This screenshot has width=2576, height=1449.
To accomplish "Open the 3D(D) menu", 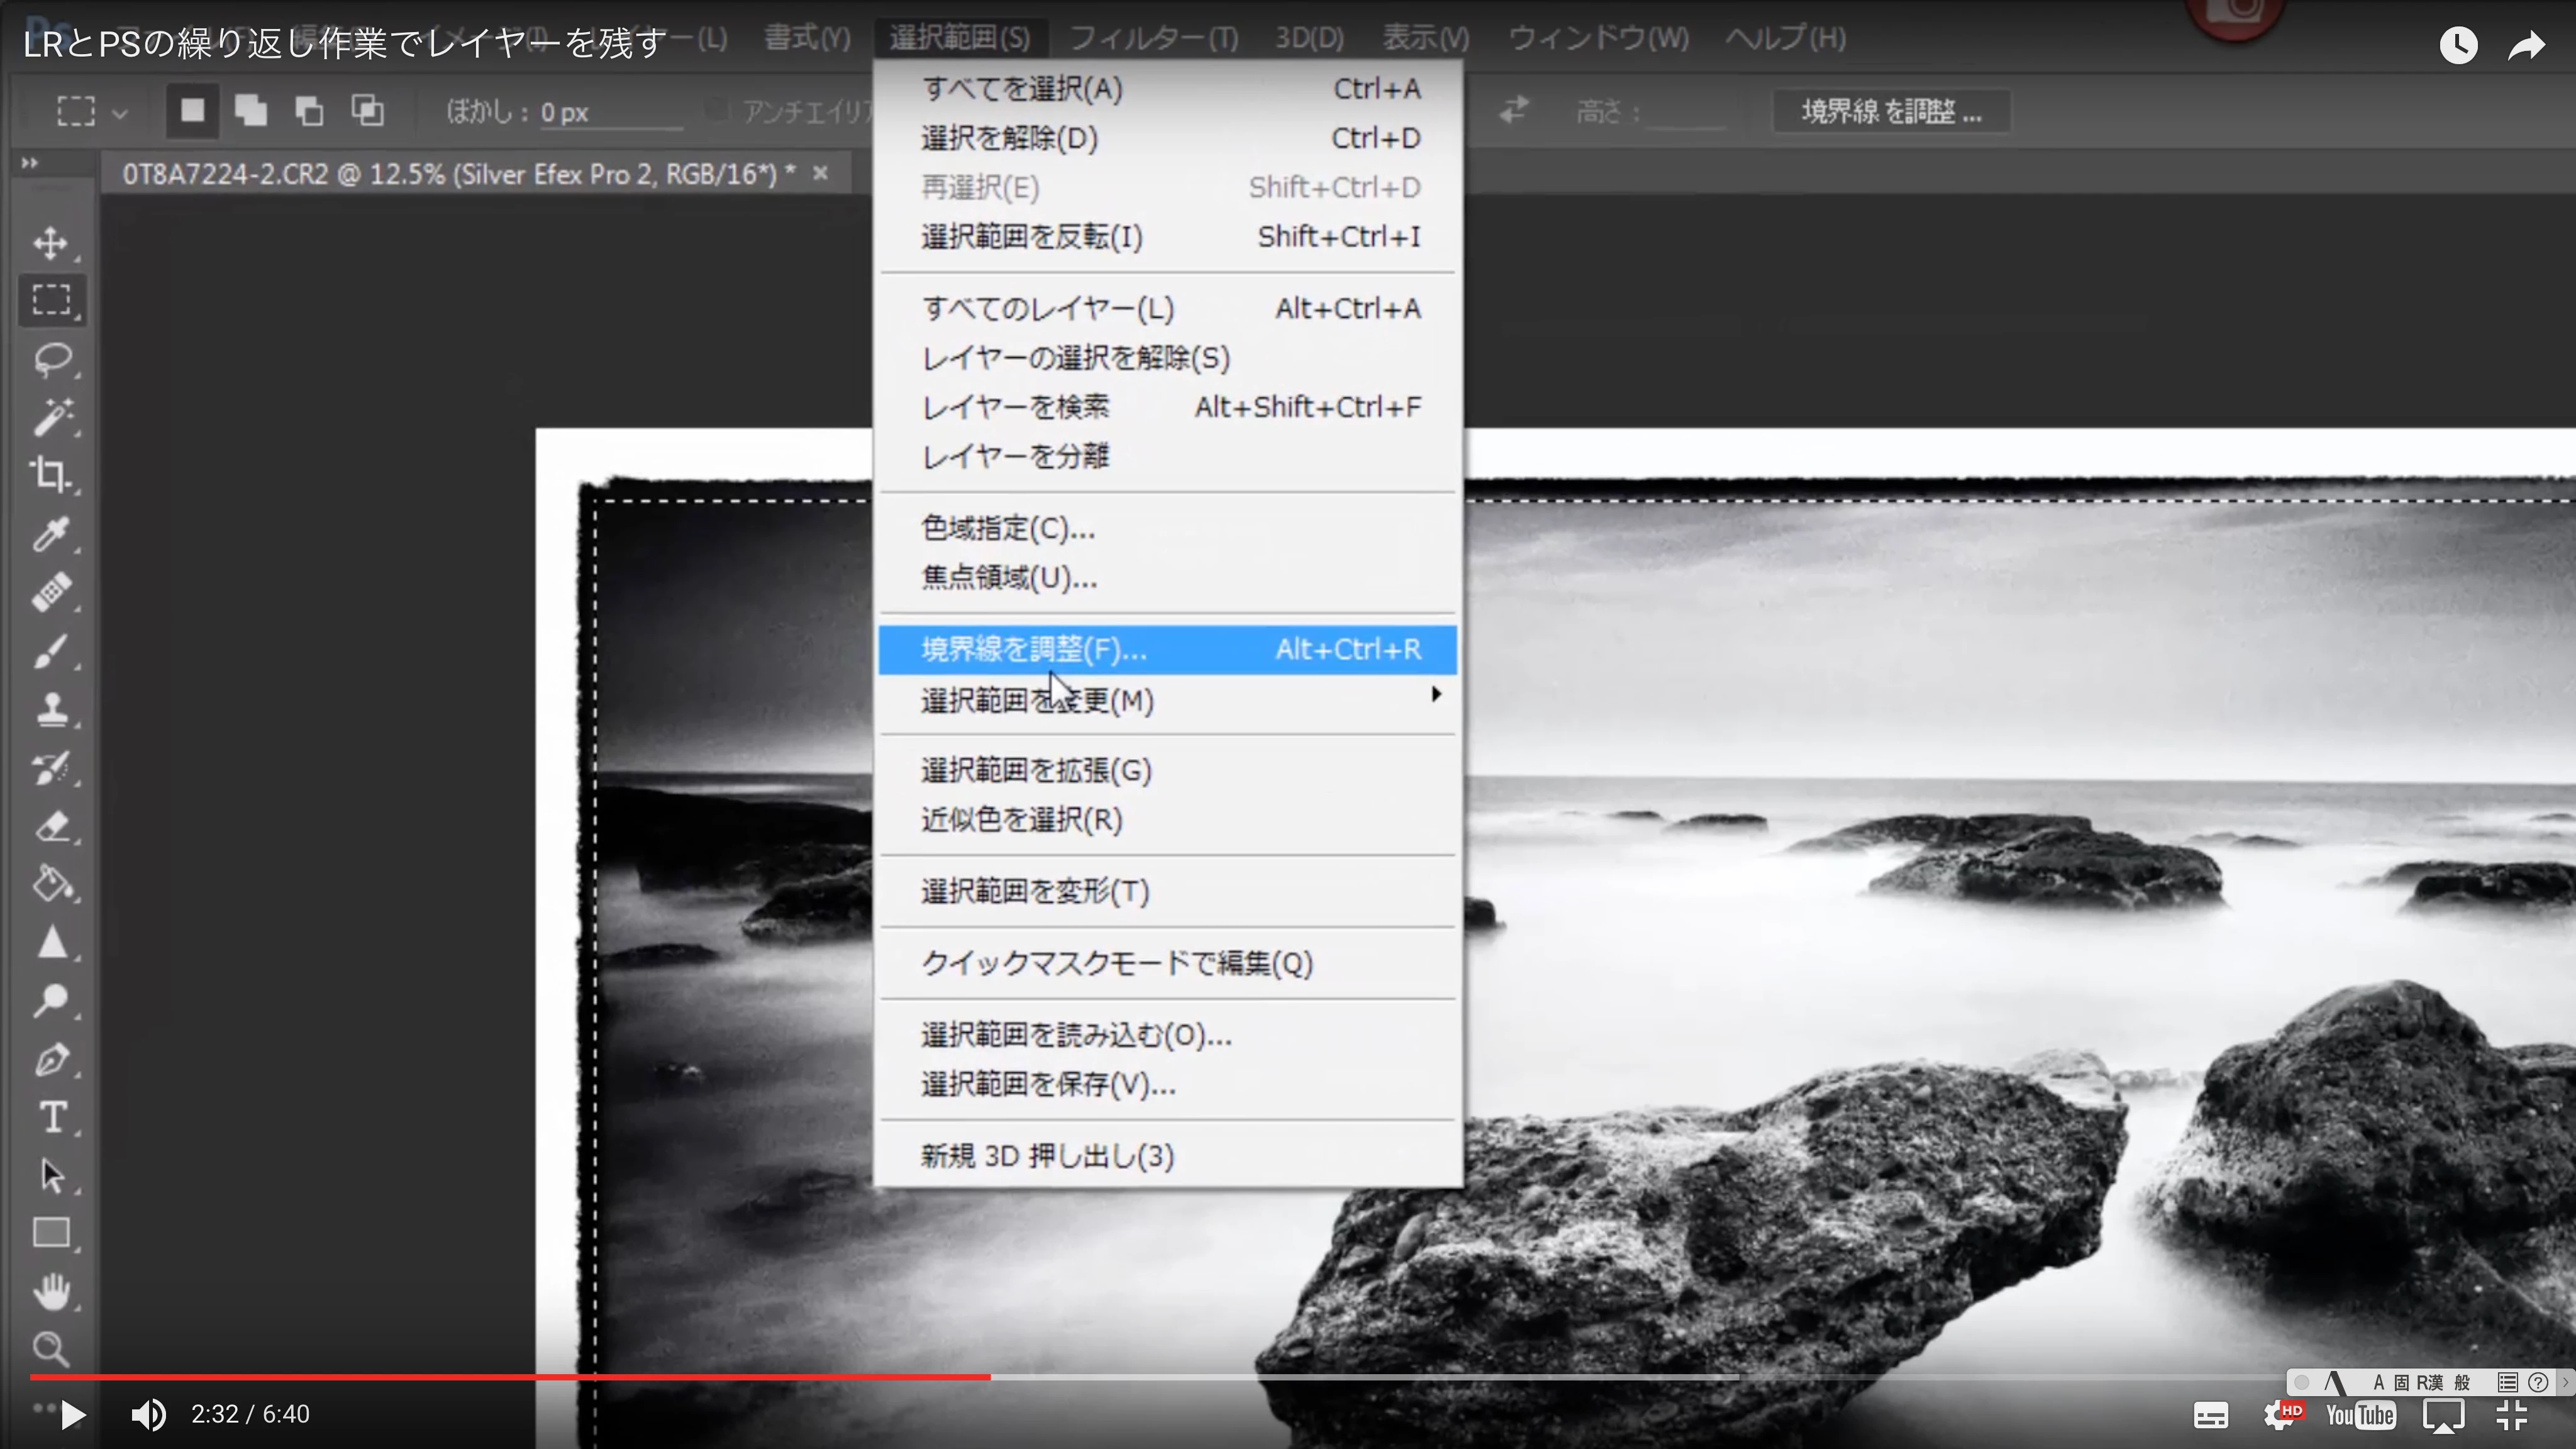I will tap(1309, 38).
